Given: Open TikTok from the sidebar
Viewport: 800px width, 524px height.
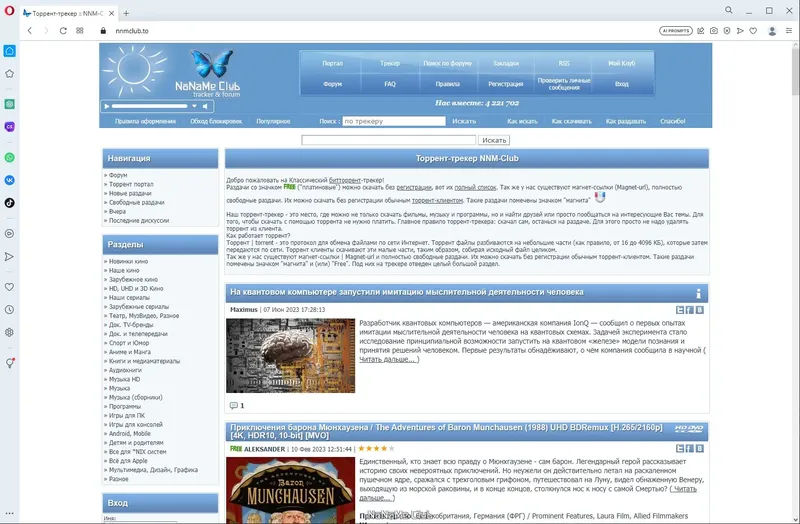Looking at the screenshot, I should tap(9, 203).
